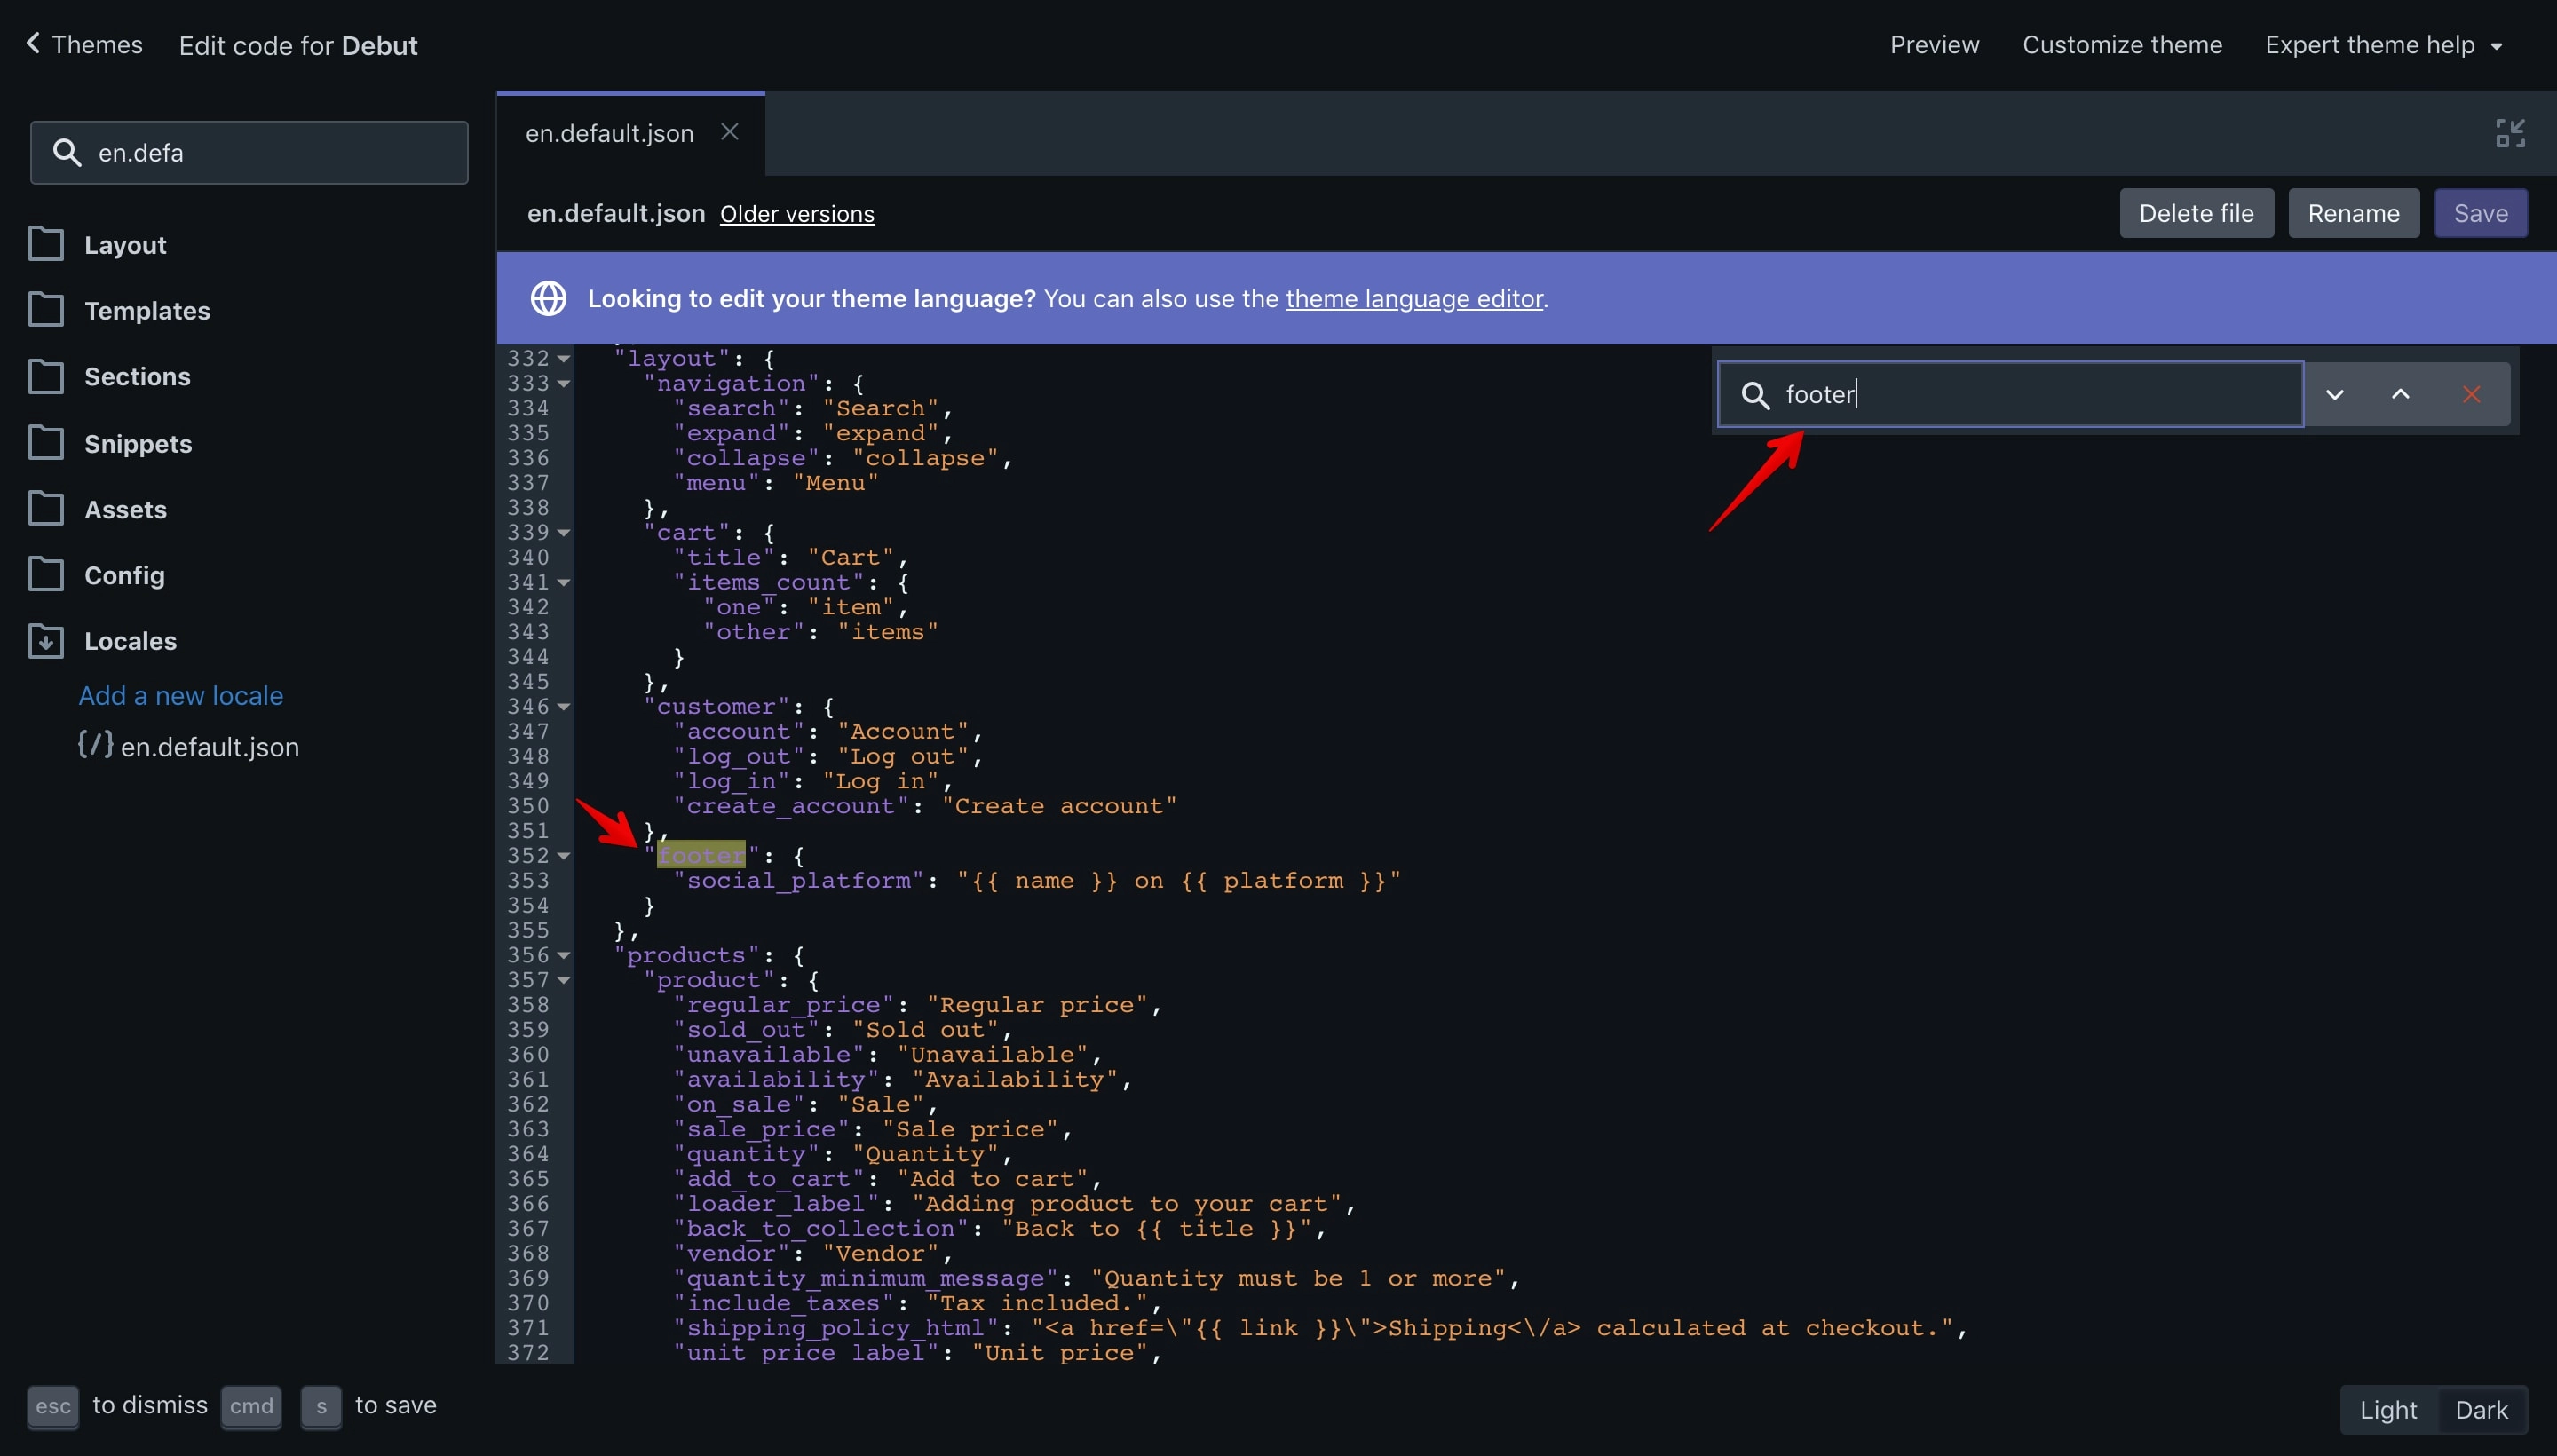Jump to the next search match

click(2335, 394)
